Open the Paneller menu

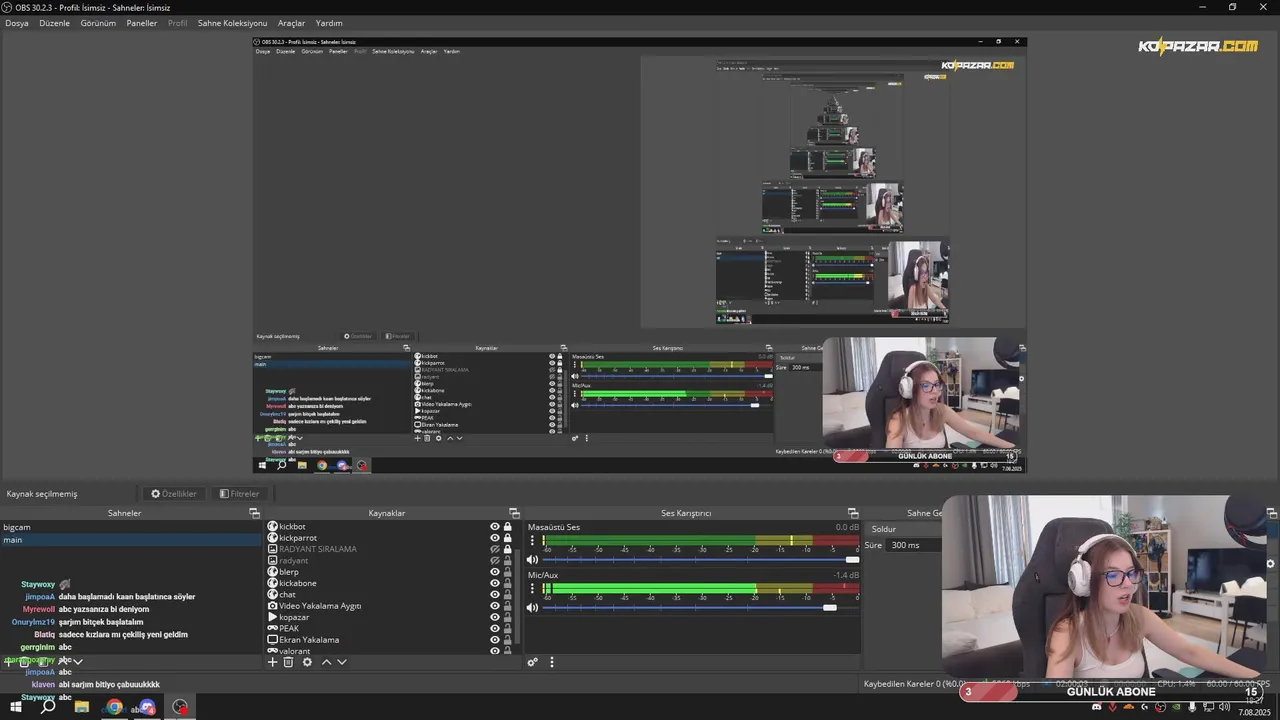(142, 23)
